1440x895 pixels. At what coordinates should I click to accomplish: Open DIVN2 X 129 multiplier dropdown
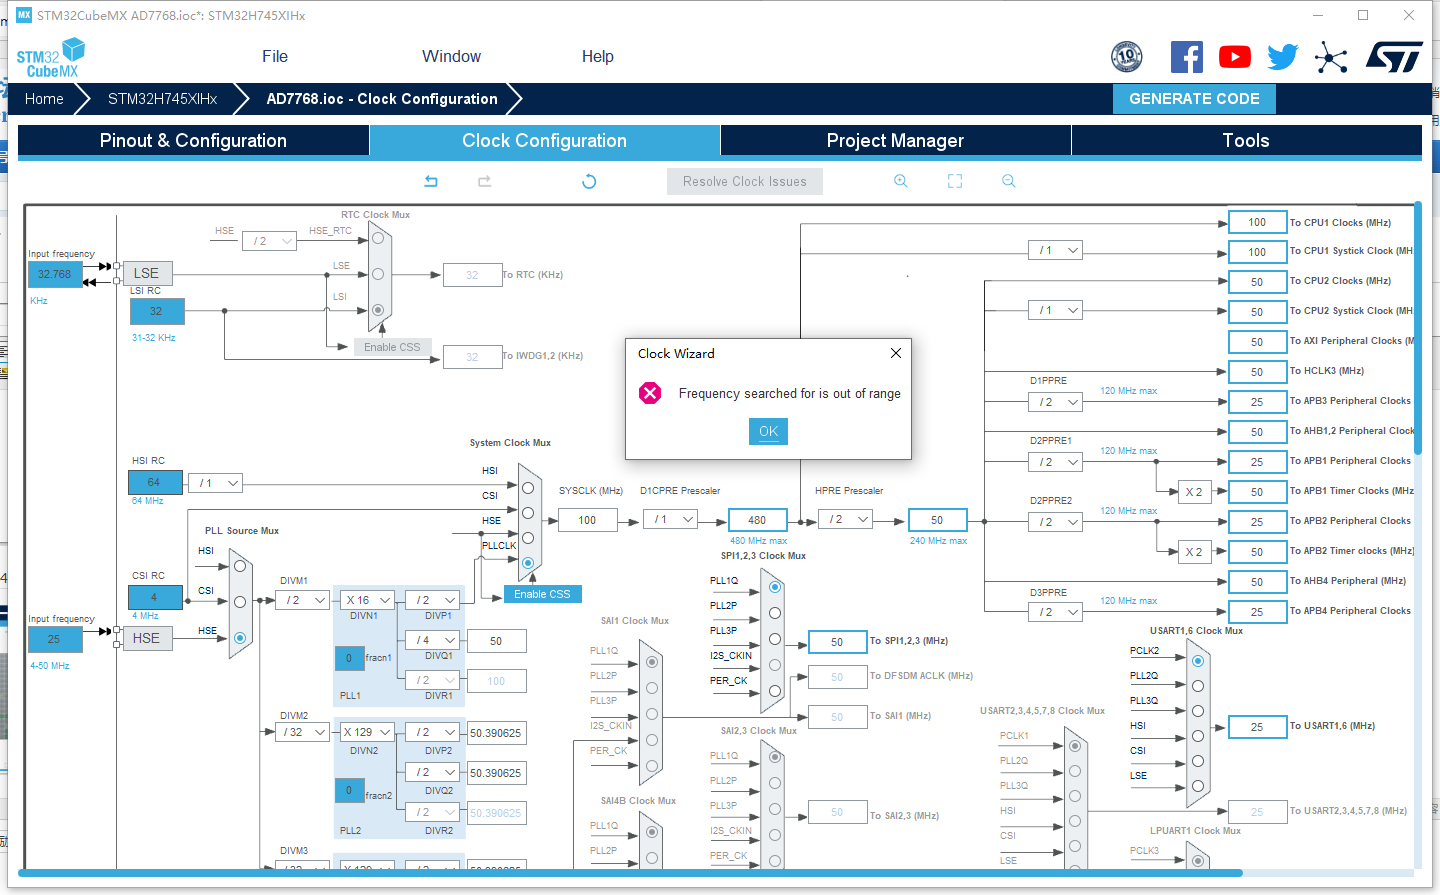[x=367, y=732]
